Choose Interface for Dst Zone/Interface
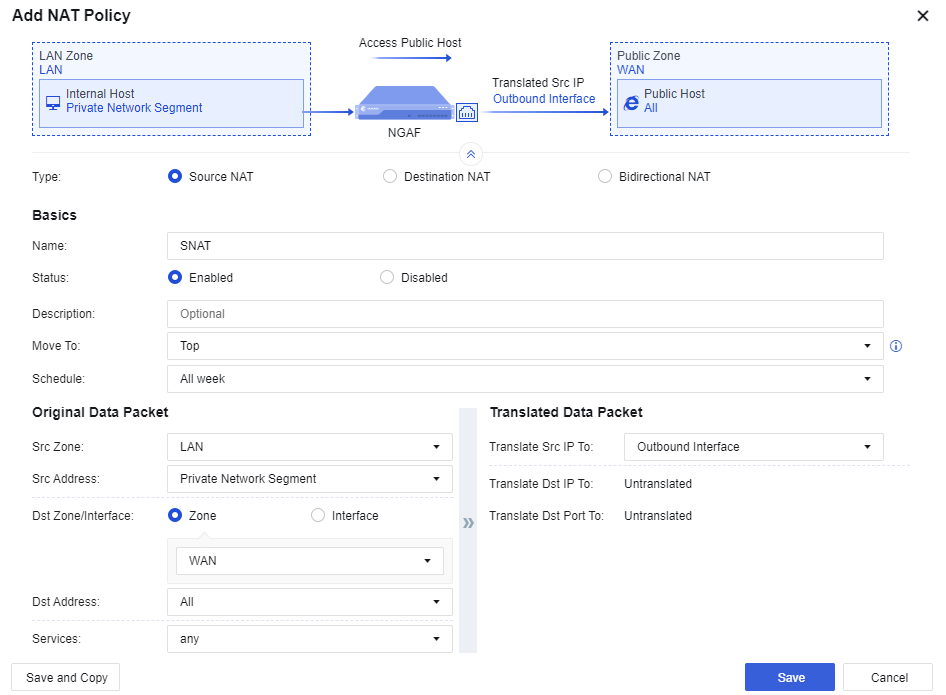This screenshot has width=946, height=695. click(x=318, y=516)
